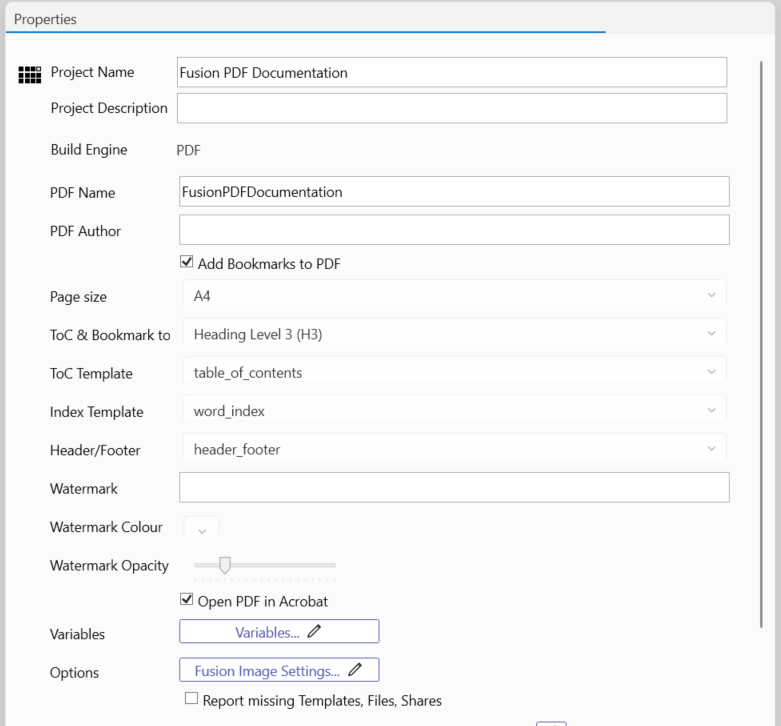This screenshot has width=781, height=726.
Task: Uncheck Open PDF in Acrobat
Action: pos(186,600)
